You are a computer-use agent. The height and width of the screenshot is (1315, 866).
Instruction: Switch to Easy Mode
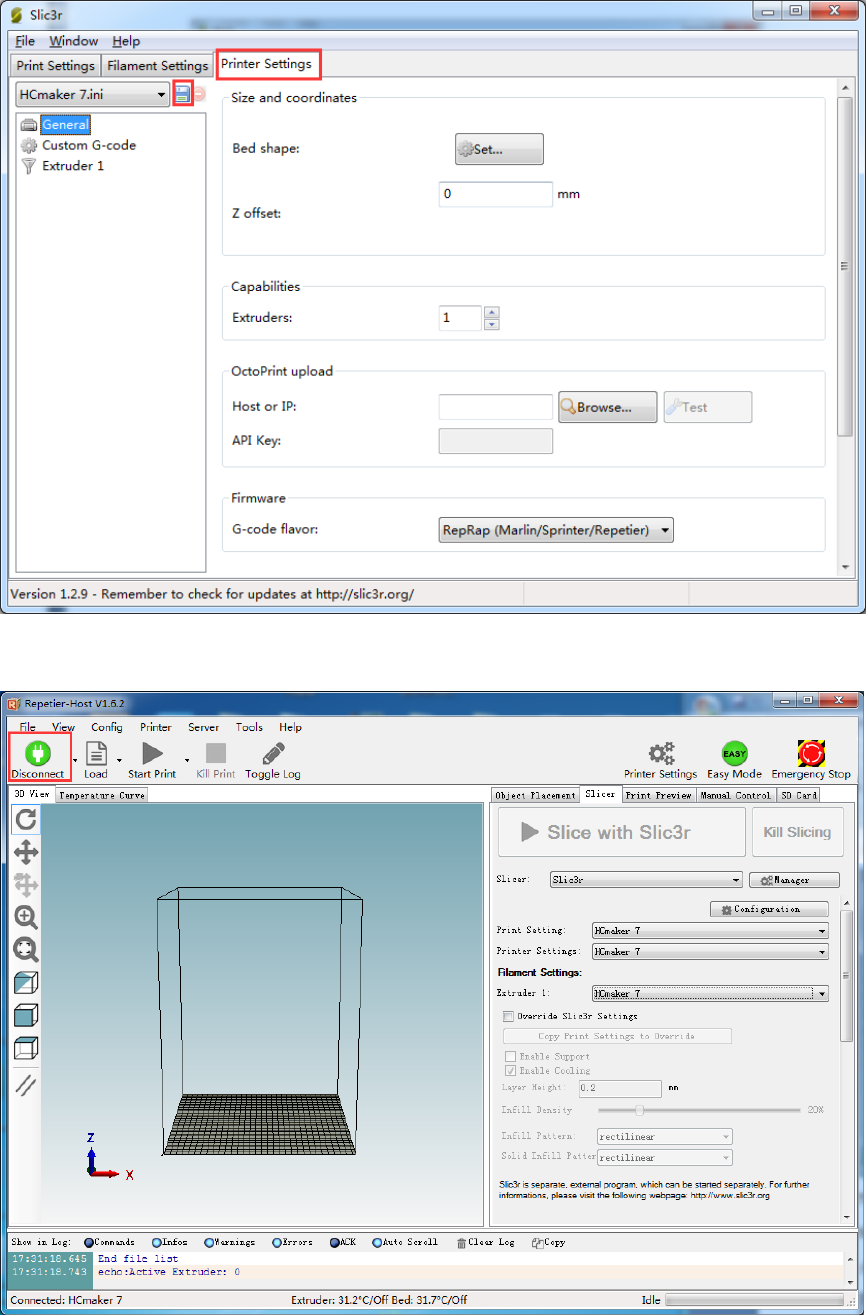pyautogui.click(x=735, y=753)
